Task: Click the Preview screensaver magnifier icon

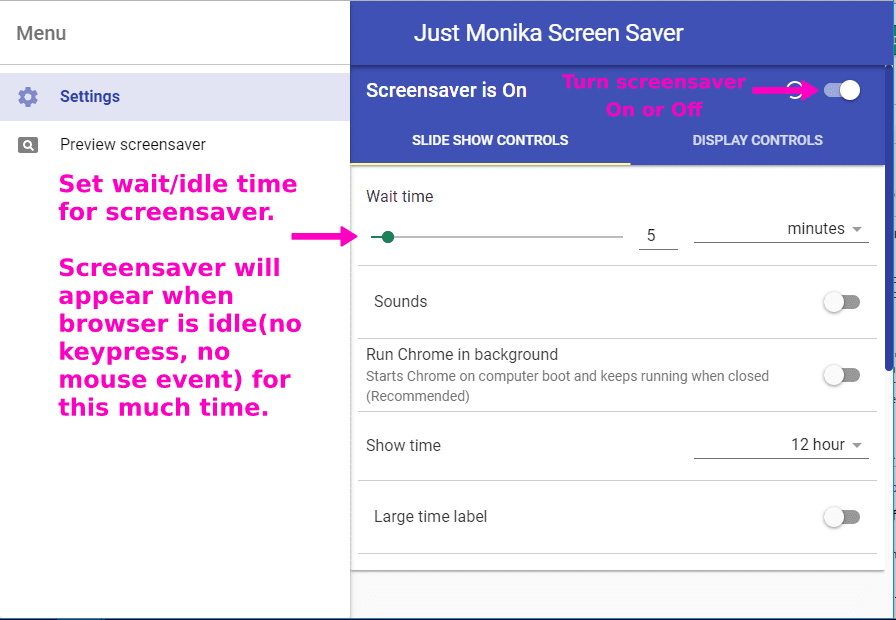Action: click(26, 145)
